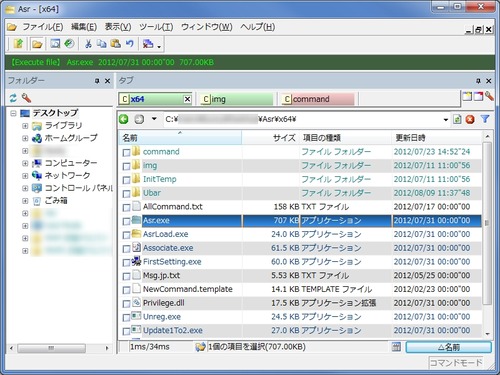The height and width of the screenshot is (375, 500).
Task: Go back with the green arrow button
Action: coord(124,119)
